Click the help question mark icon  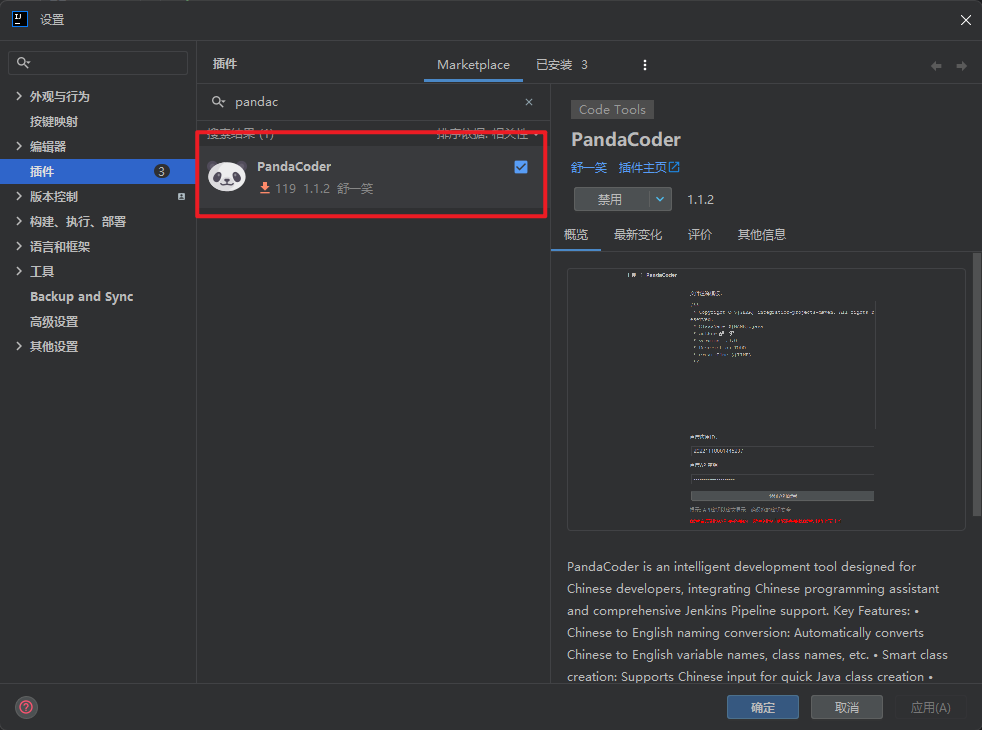26,707
